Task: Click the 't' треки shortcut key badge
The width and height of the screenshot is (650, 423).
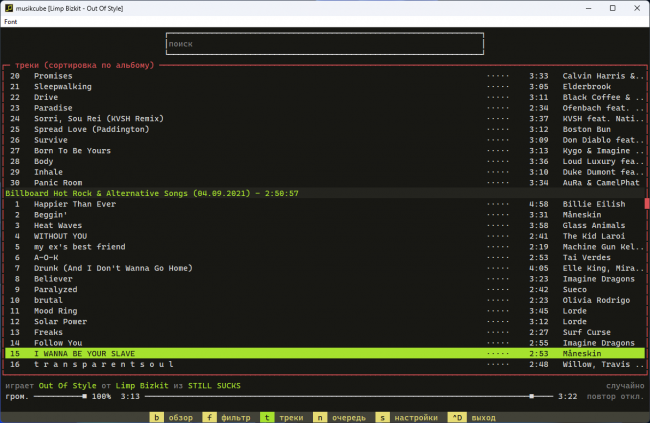Action: pyautogui.click(x=267, y=417)
